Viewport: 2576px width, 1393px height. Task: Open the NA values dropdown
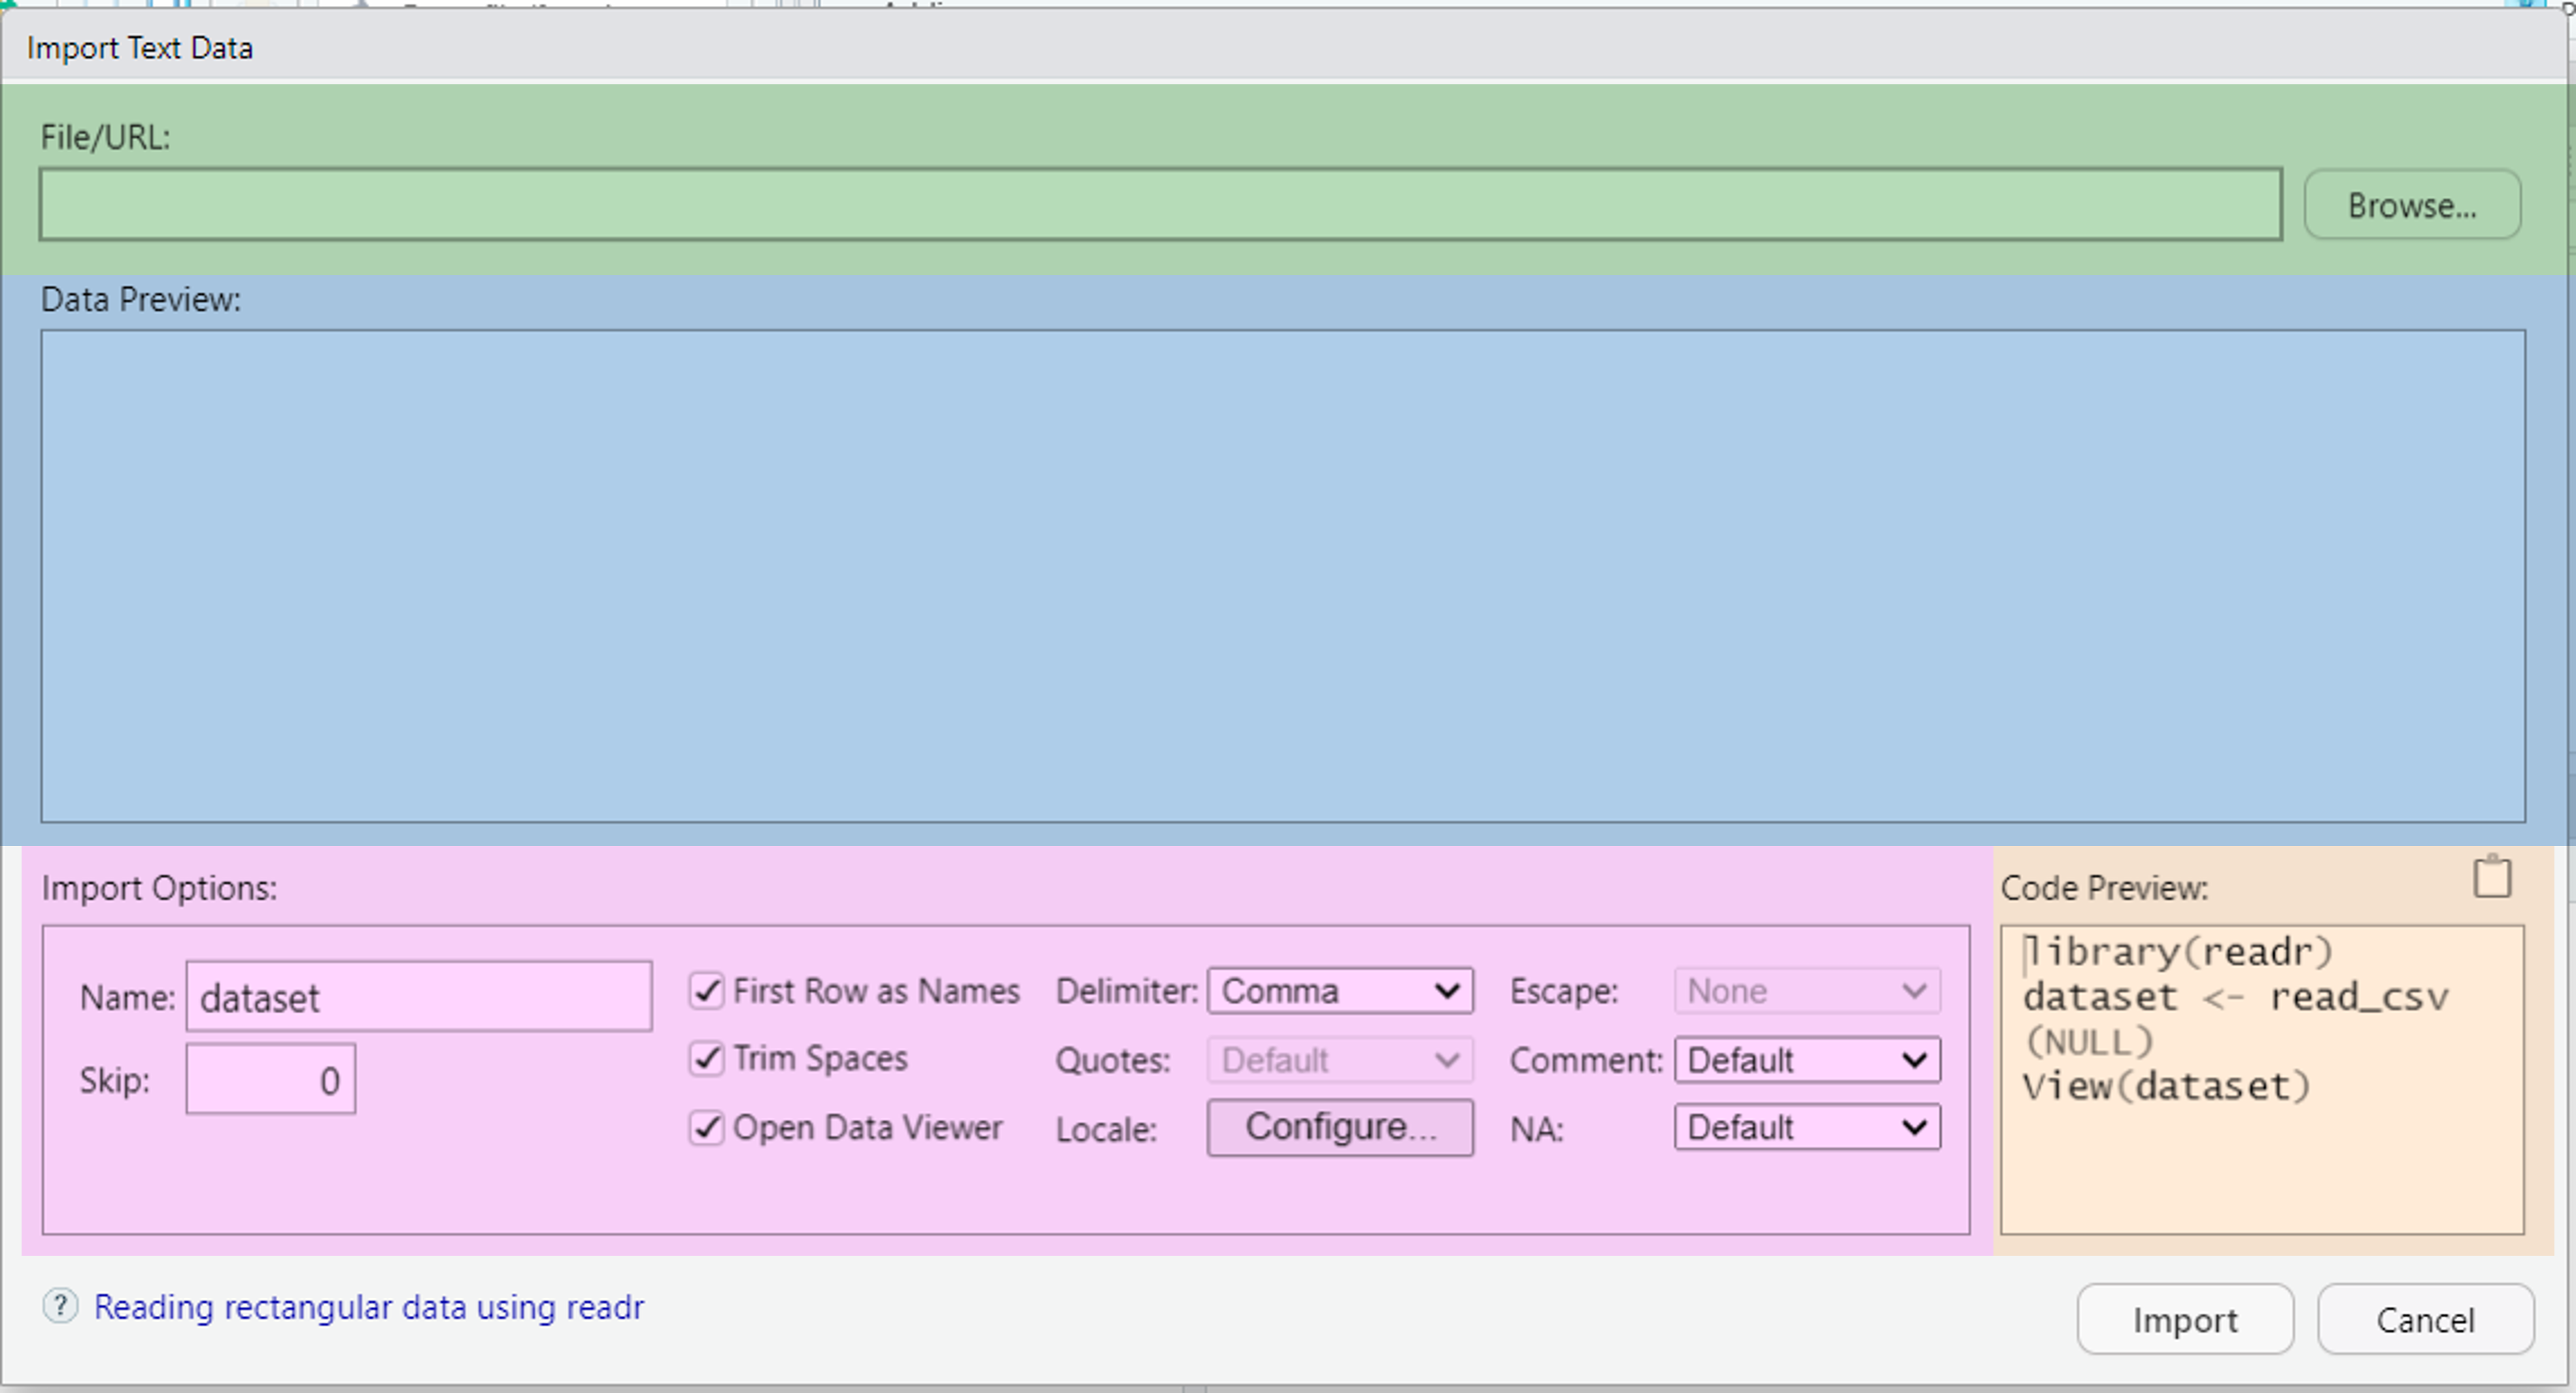(1807, 1127)
